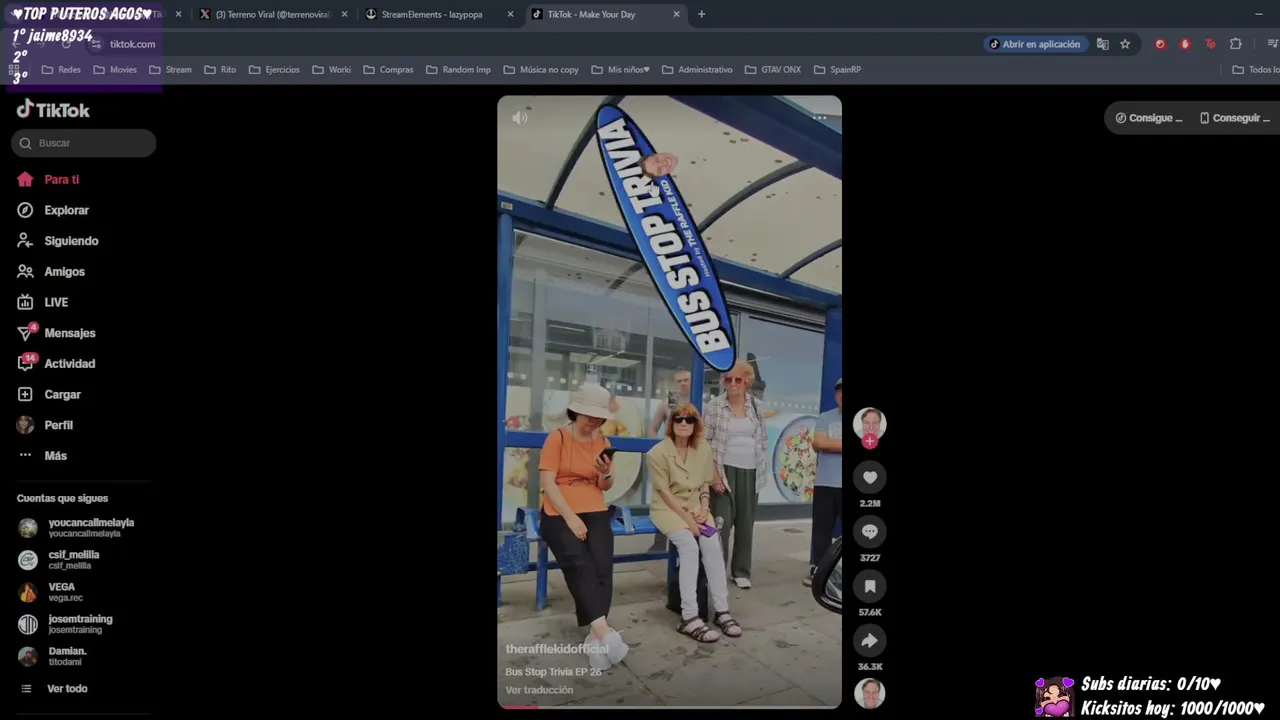
Task: Click the Consigue button at top right
Action: [1149, 118]
